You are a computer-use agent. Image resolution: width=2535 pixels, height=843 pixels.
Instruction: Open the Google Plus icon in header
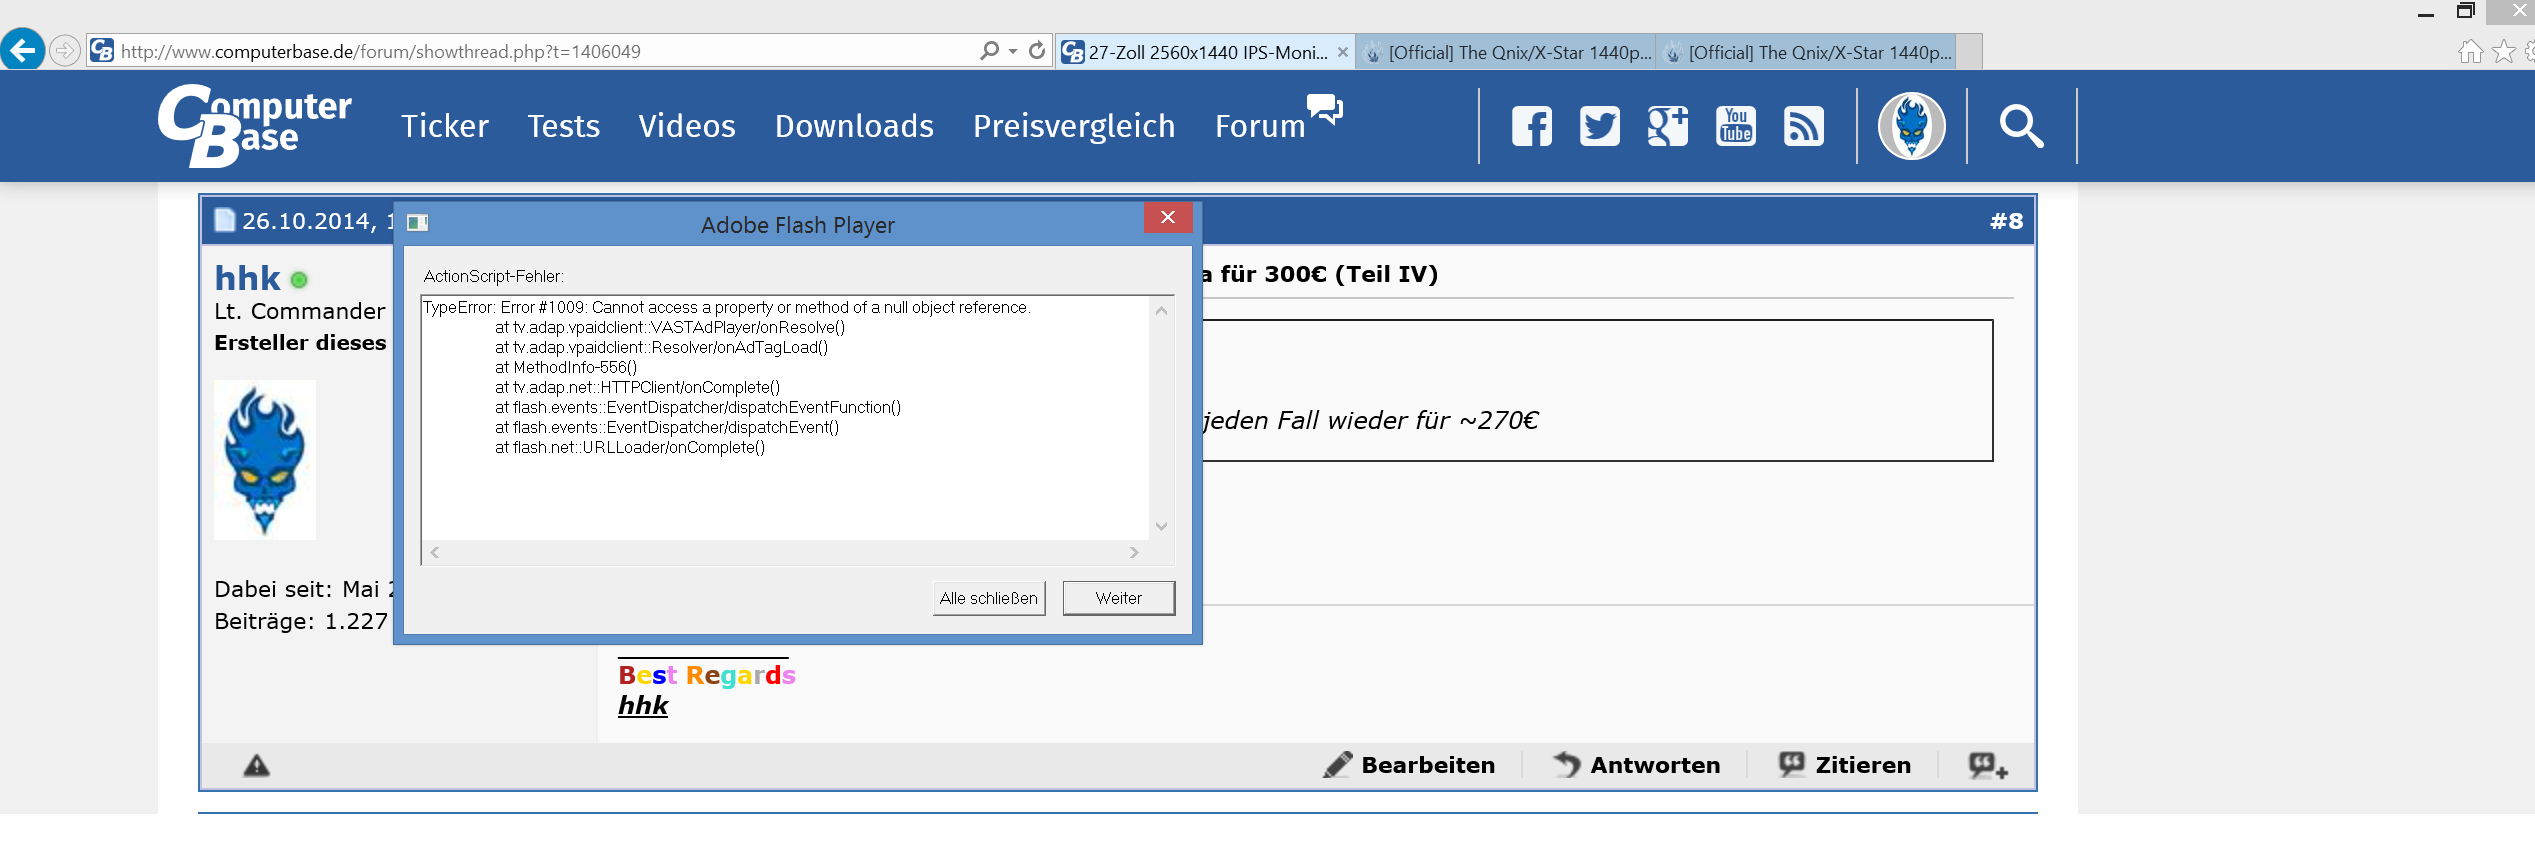coord(1668,126)
